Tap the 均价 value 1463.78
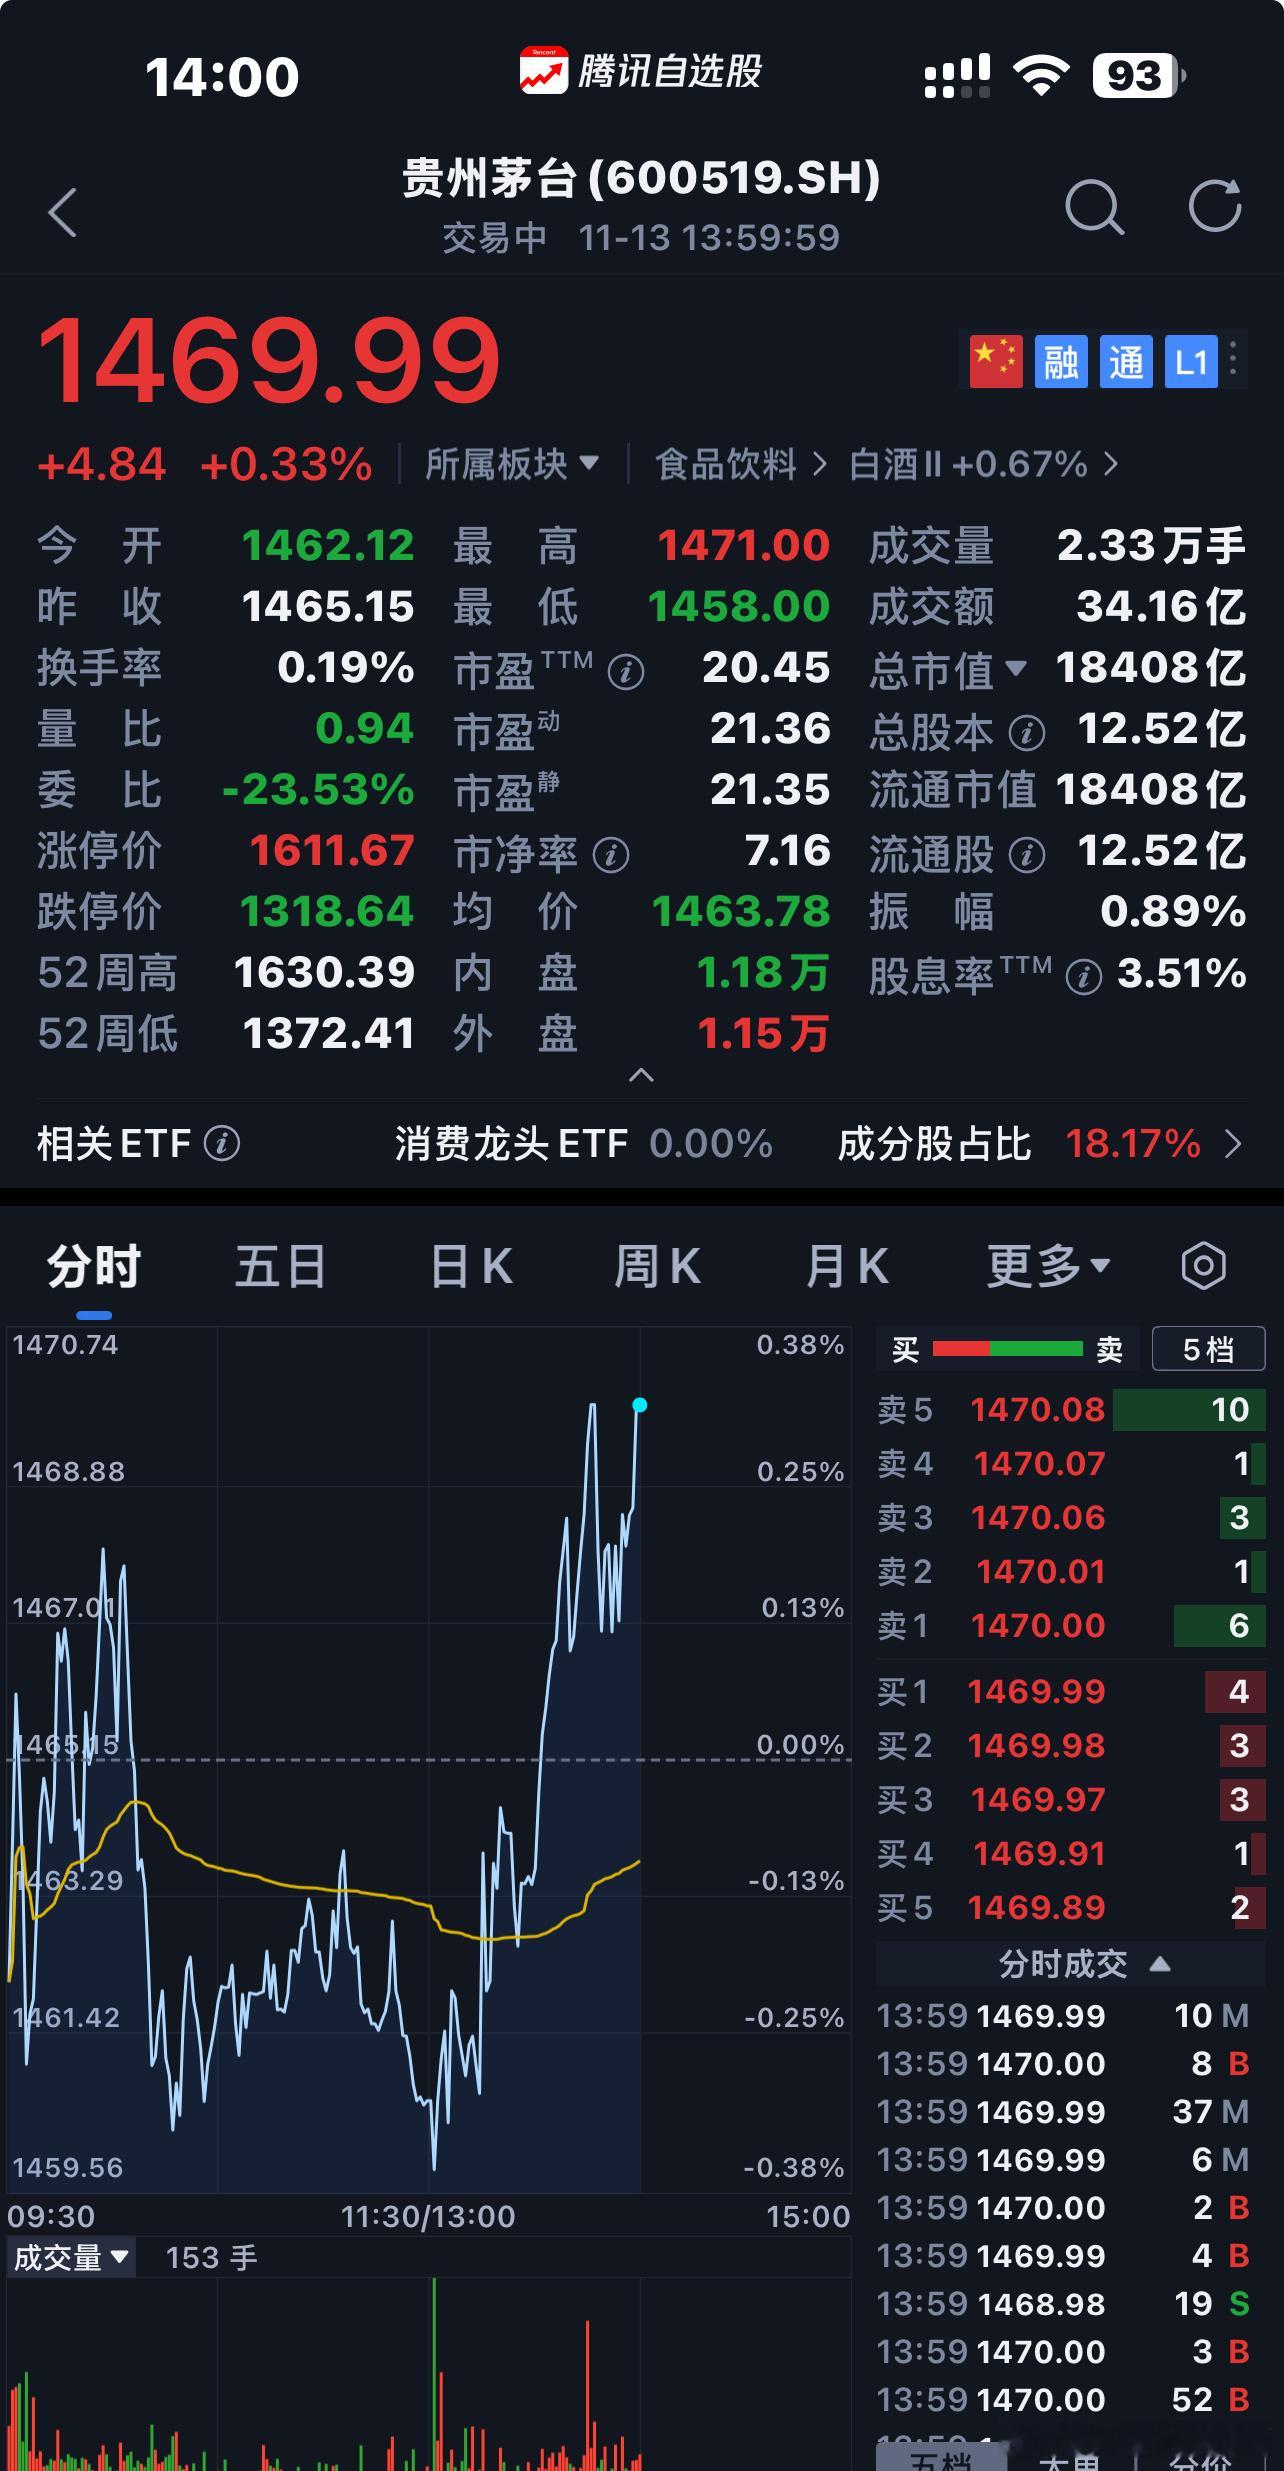Screen dimensions: 1284x2471 tap(740, 912)
